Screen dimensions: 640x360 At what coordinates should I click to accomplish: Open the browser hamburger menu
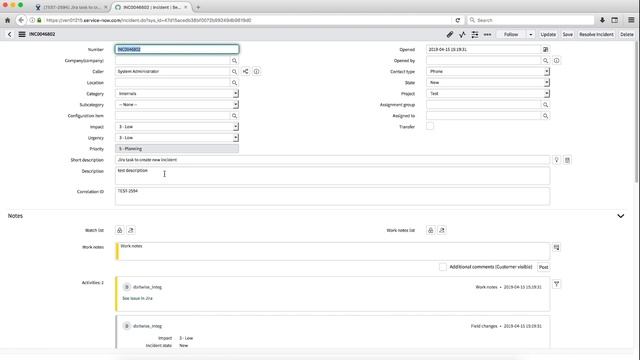coord(631,20)
